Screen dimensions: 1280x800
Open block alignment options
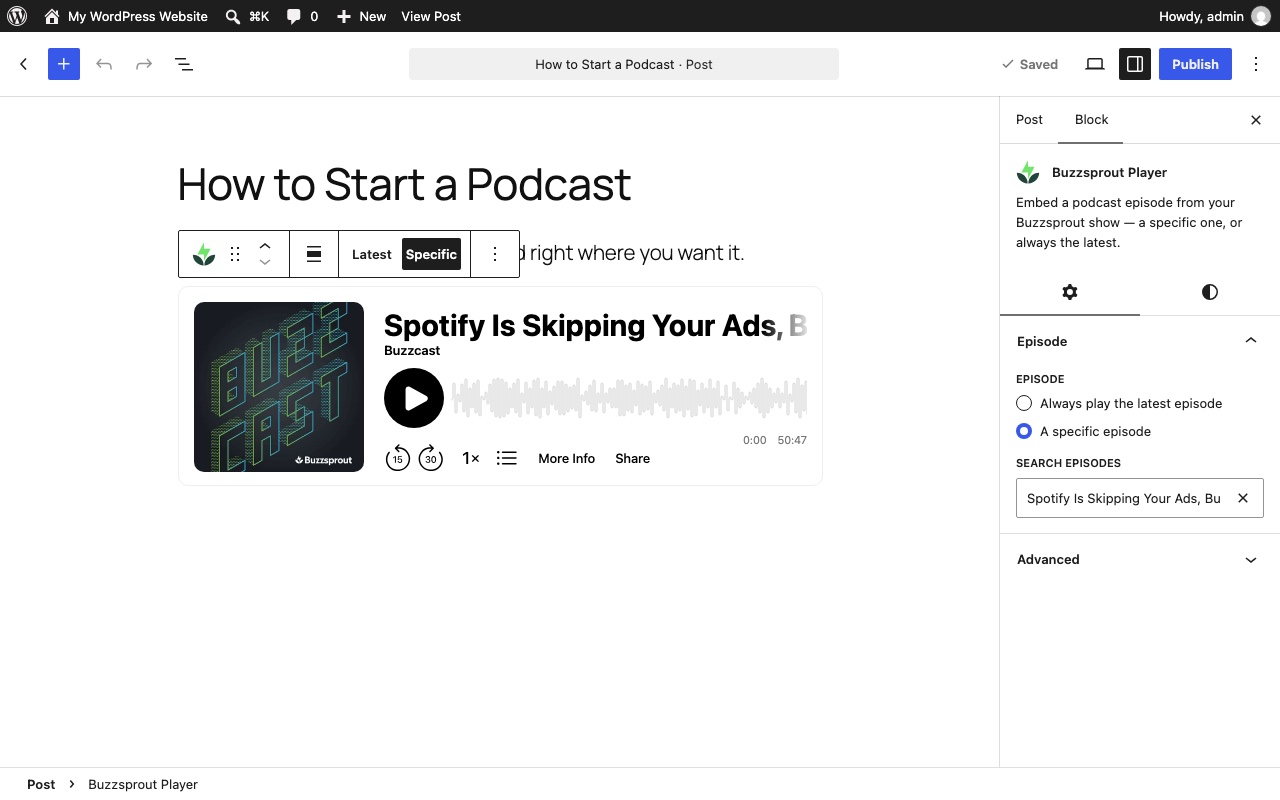[x=314, y=254]
